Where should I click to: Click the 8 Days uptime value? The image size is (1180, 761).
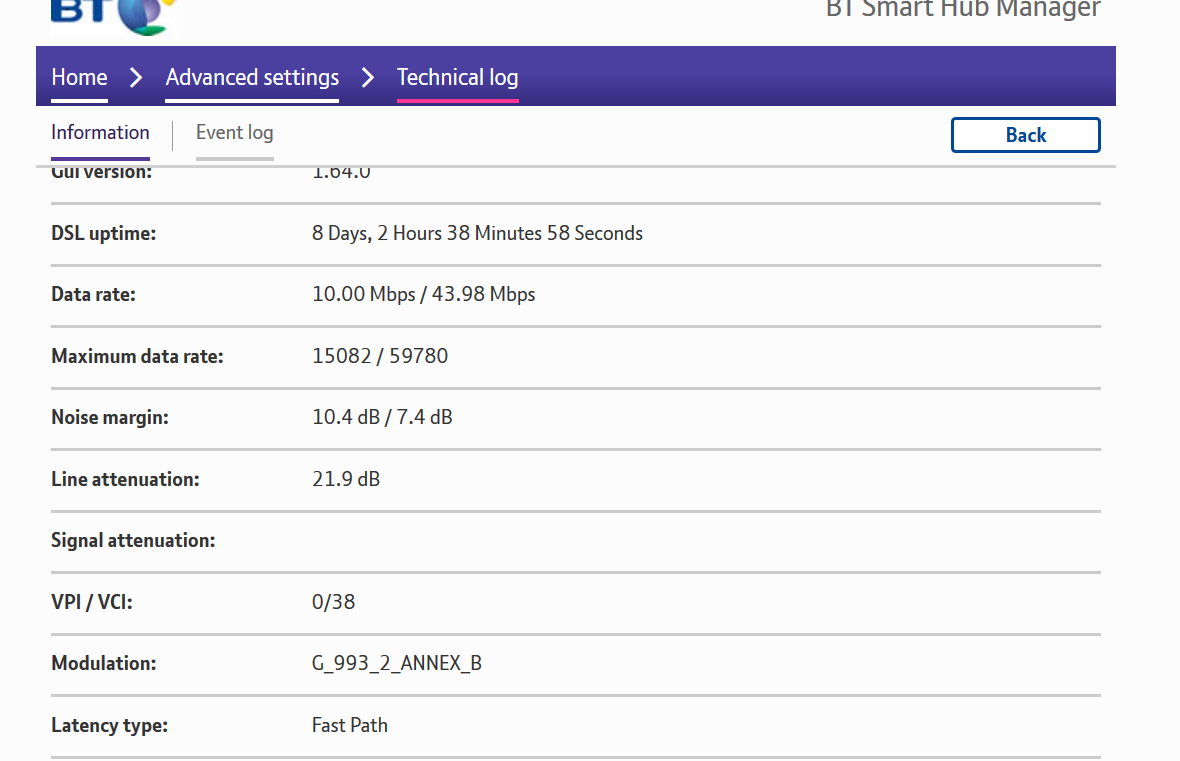(x=477, y=234)
